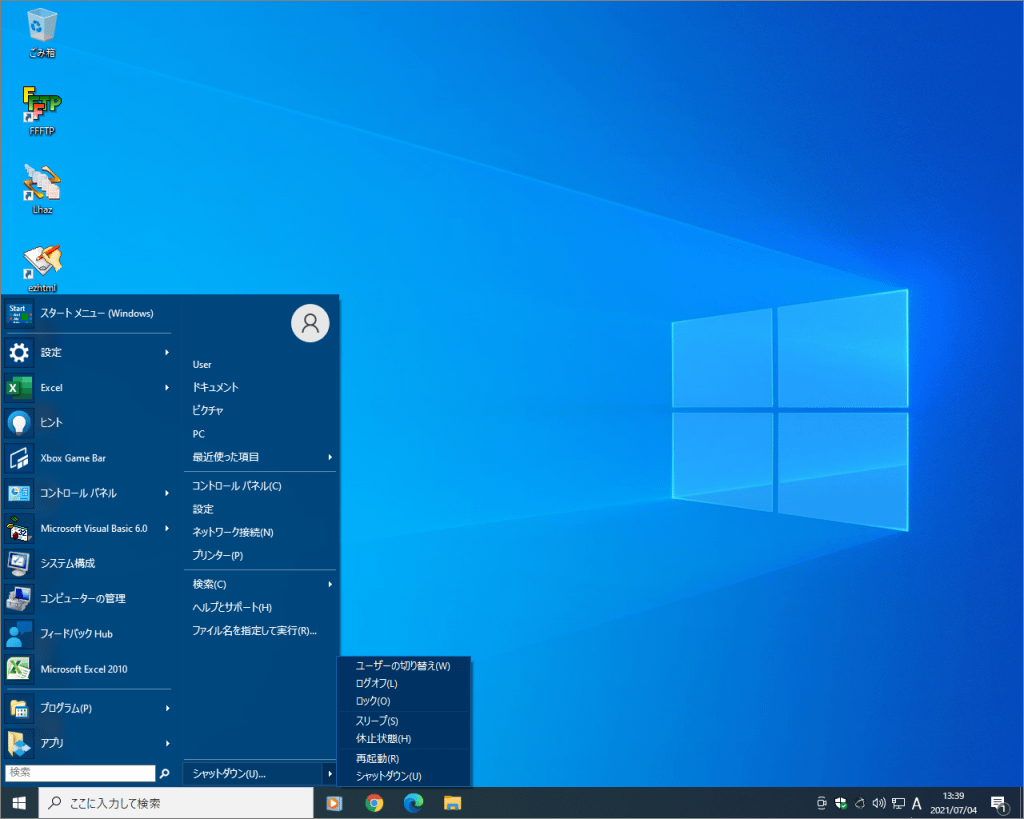Open Microsoft Edge from the taskbar
1024x819 pixels.
[x=413, y=803]
